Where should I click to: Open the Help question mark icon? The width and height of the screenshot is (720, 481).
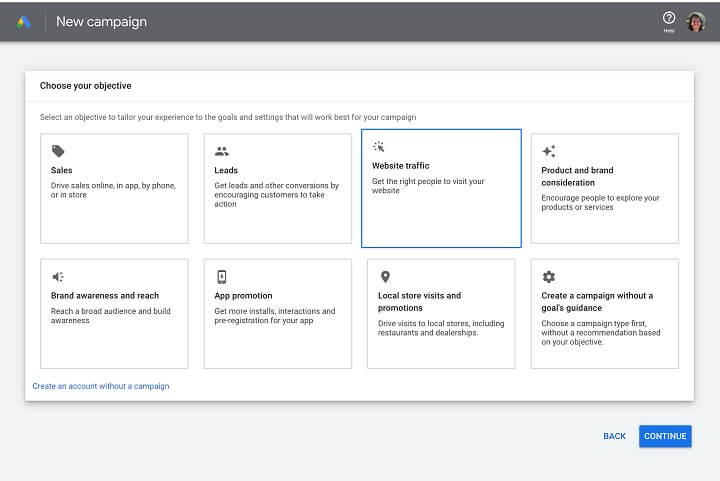pos(669,18)
